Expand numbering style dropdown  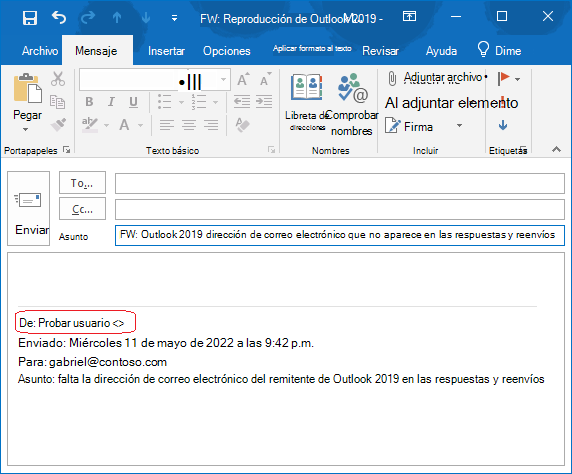tap(215, 102)
